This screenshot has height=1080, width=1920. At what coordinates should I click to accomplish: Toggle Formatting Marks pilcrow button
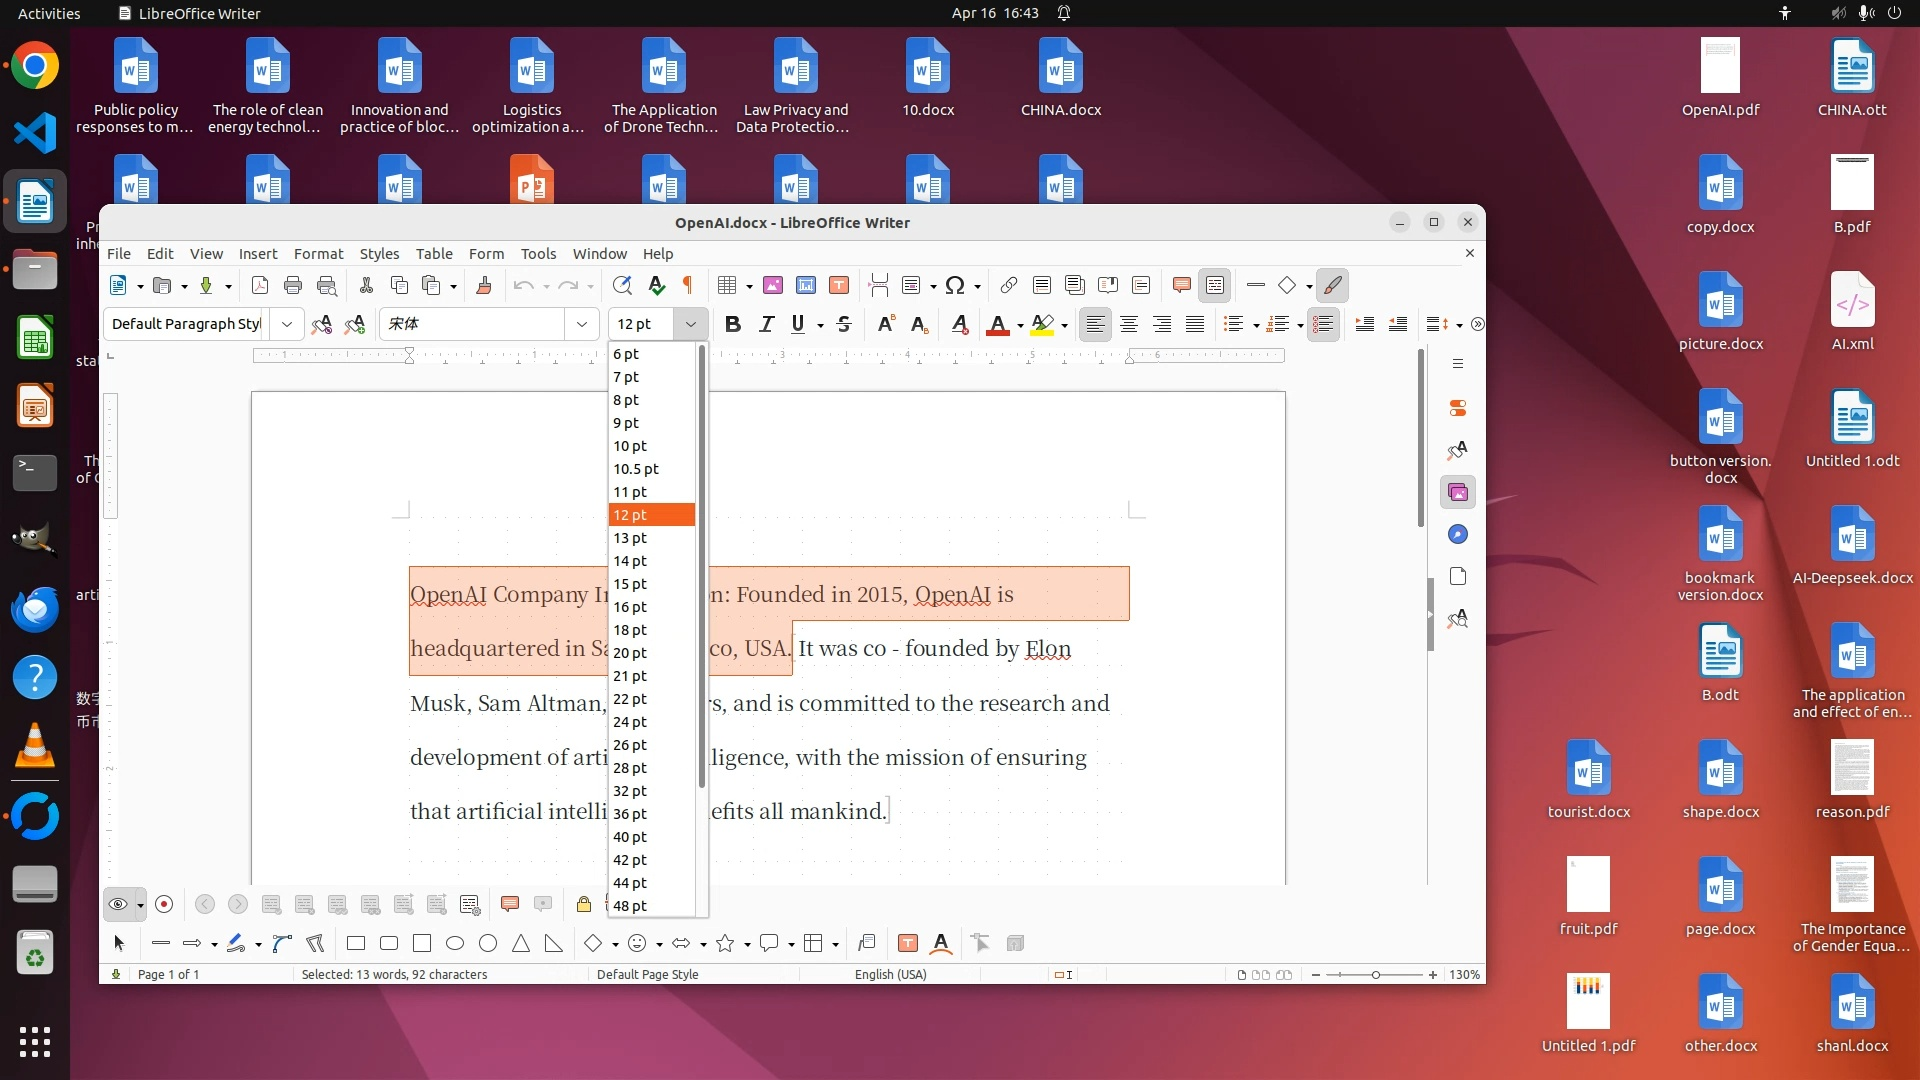(688, 286)
